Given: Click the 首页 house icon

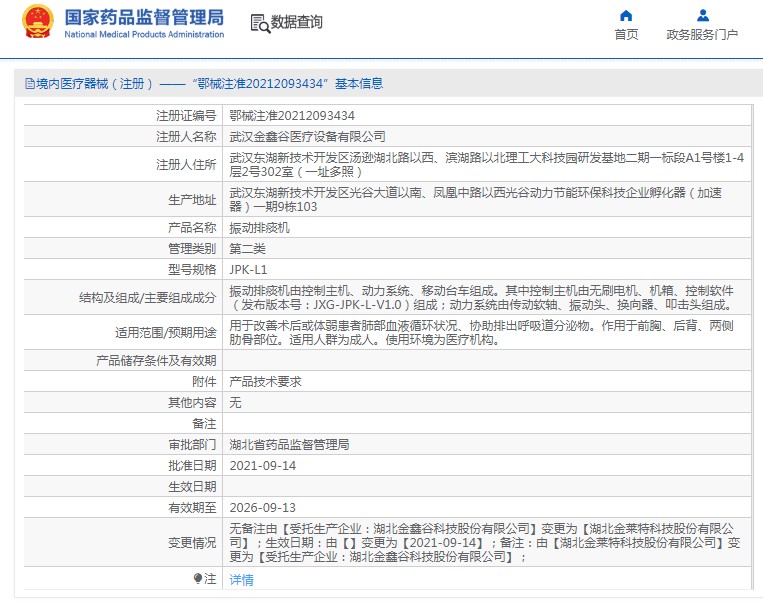Looking at the screenshot, I should click(x=626, y=15).
